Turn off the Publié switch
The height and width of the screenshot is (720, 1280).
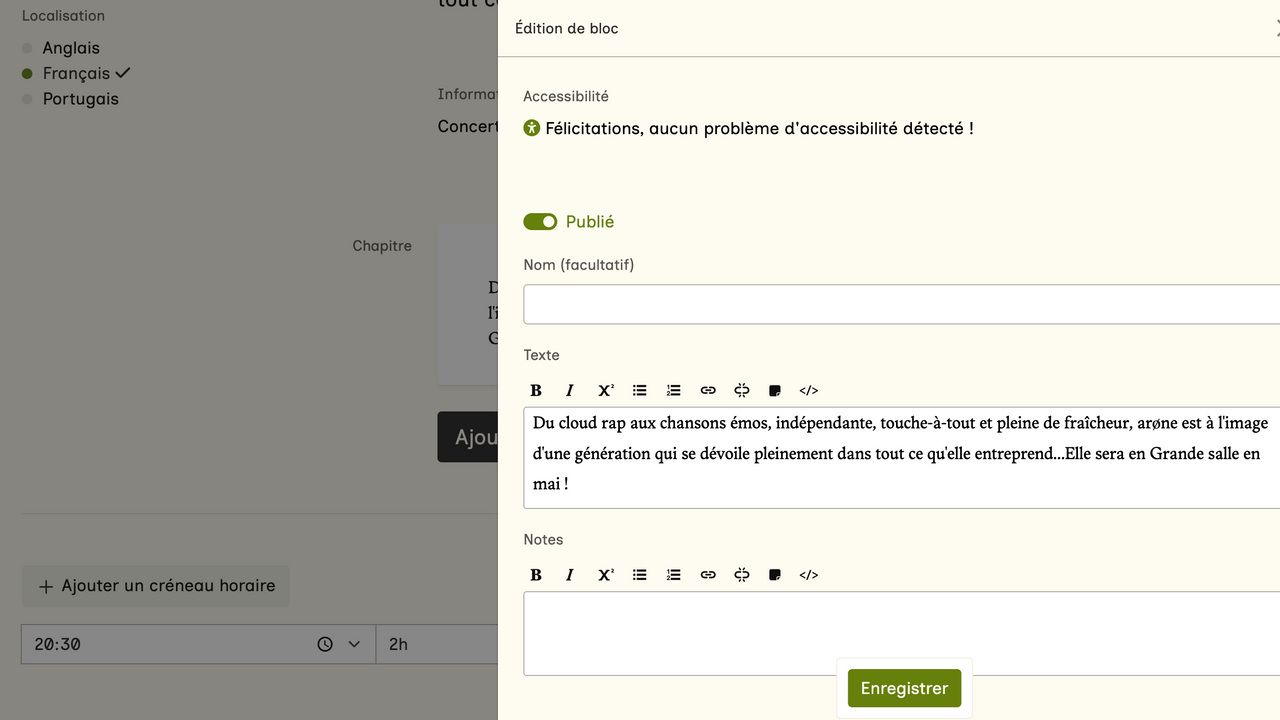[x=540, y=222]
